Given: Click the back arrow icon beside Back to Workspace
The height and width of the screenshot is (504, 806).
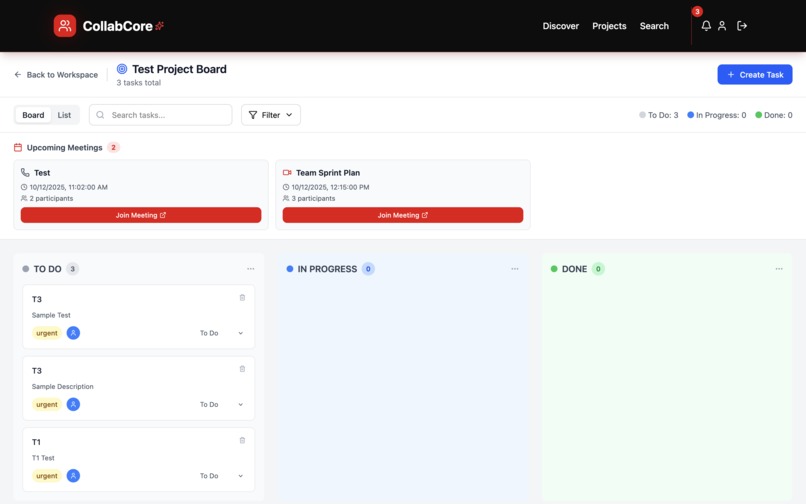Looking at the screenshot, I should click(18, 75).
